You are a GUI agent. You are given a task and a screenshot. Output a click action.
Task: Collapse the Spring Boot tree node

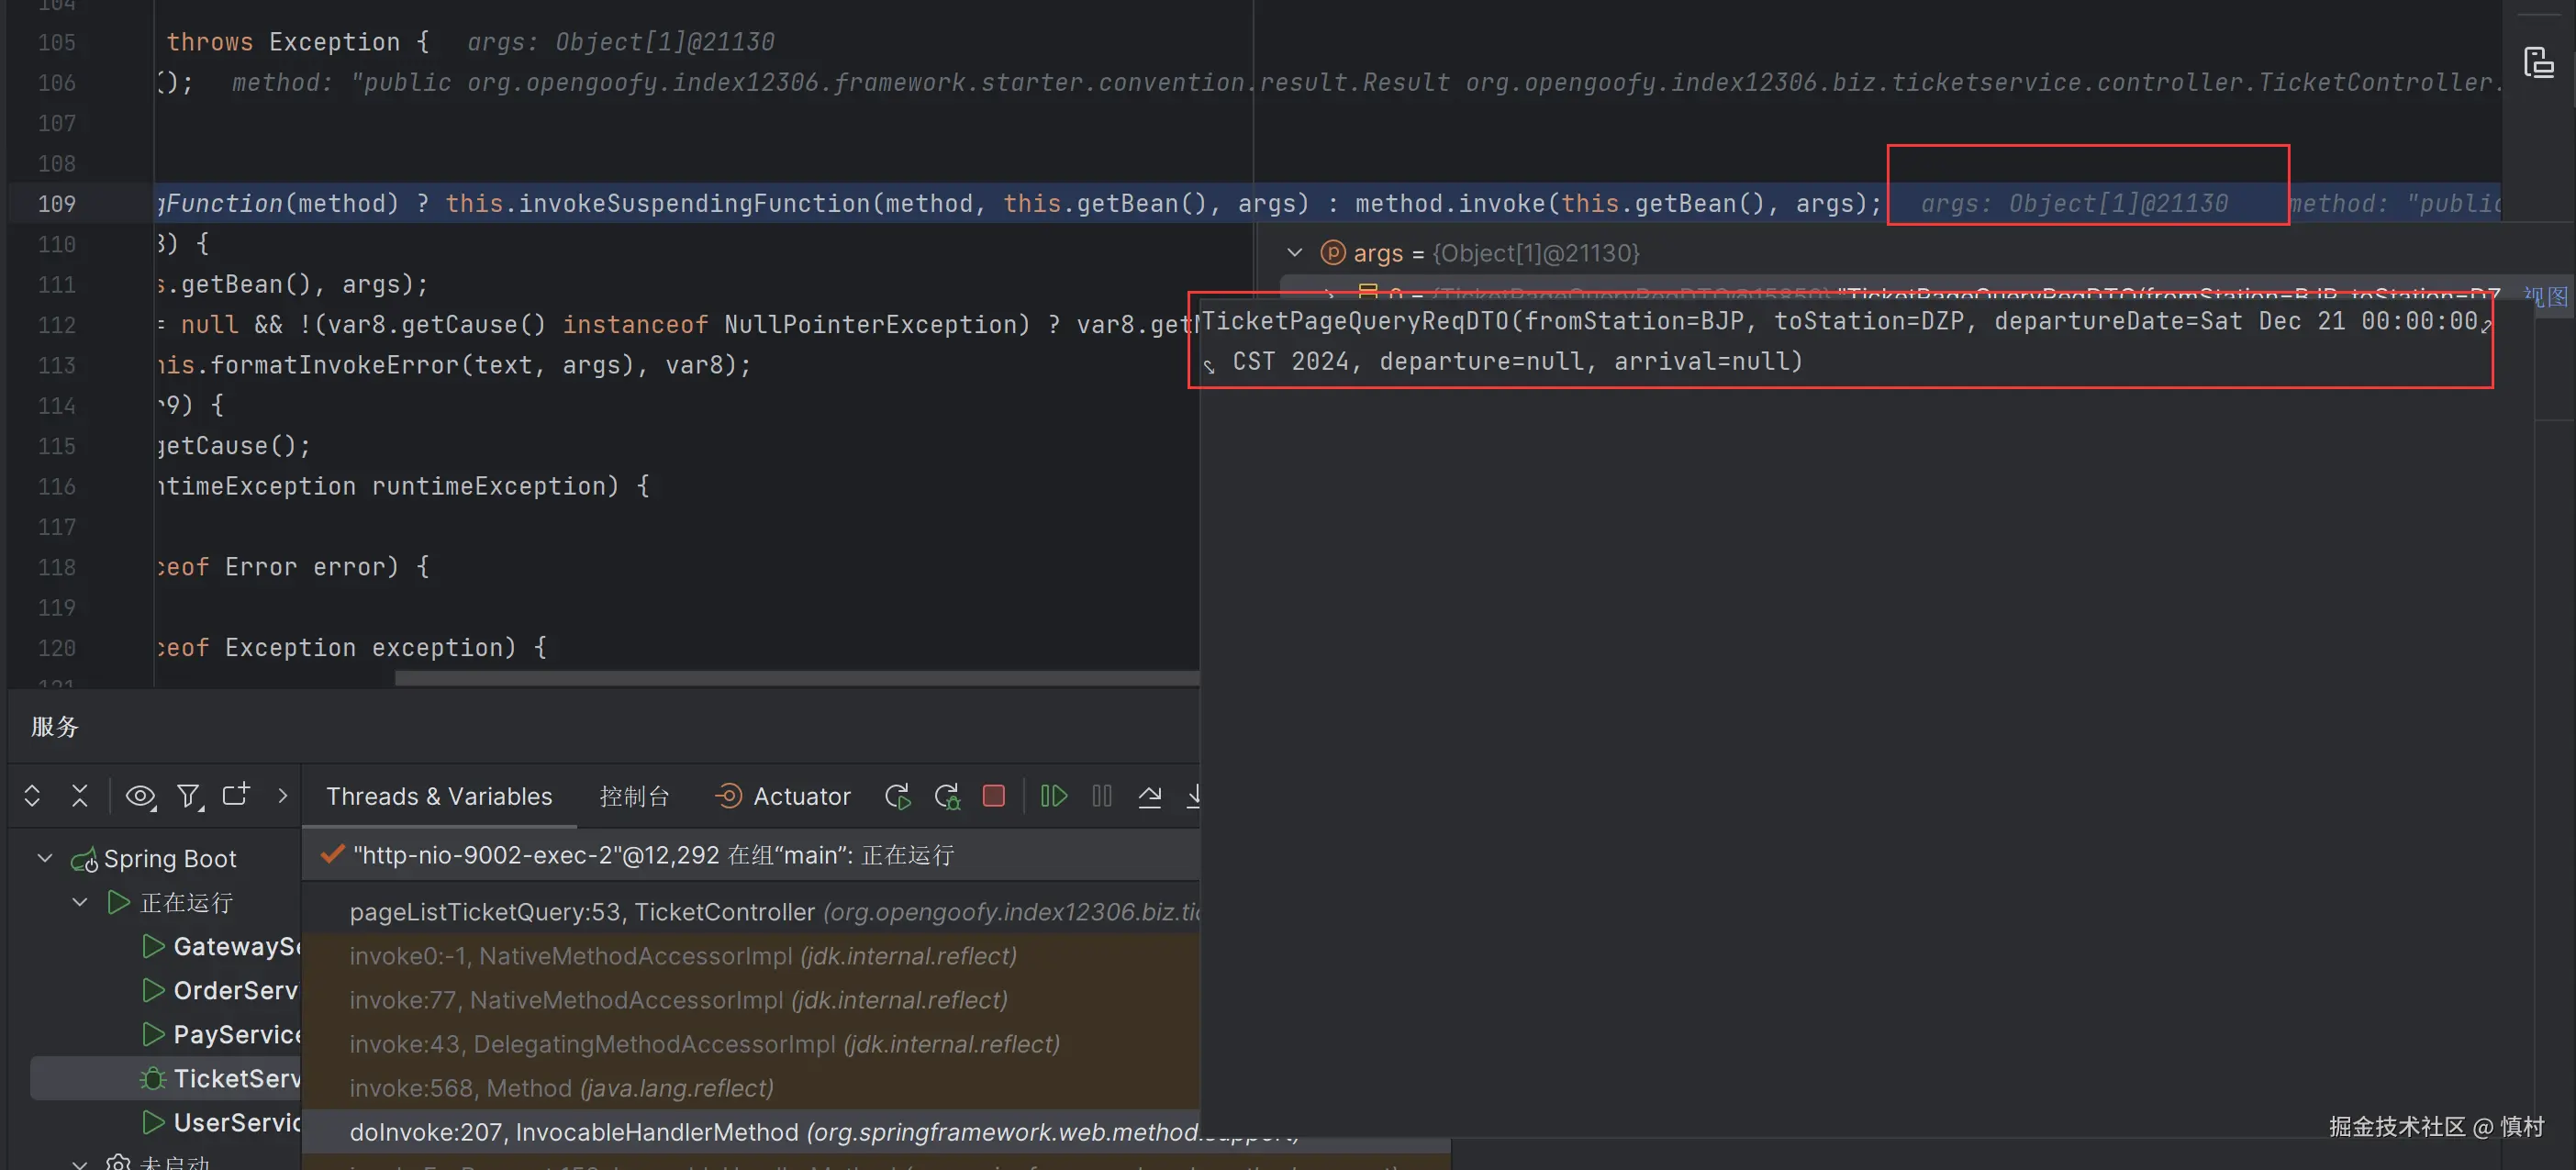tap(45, 858)
